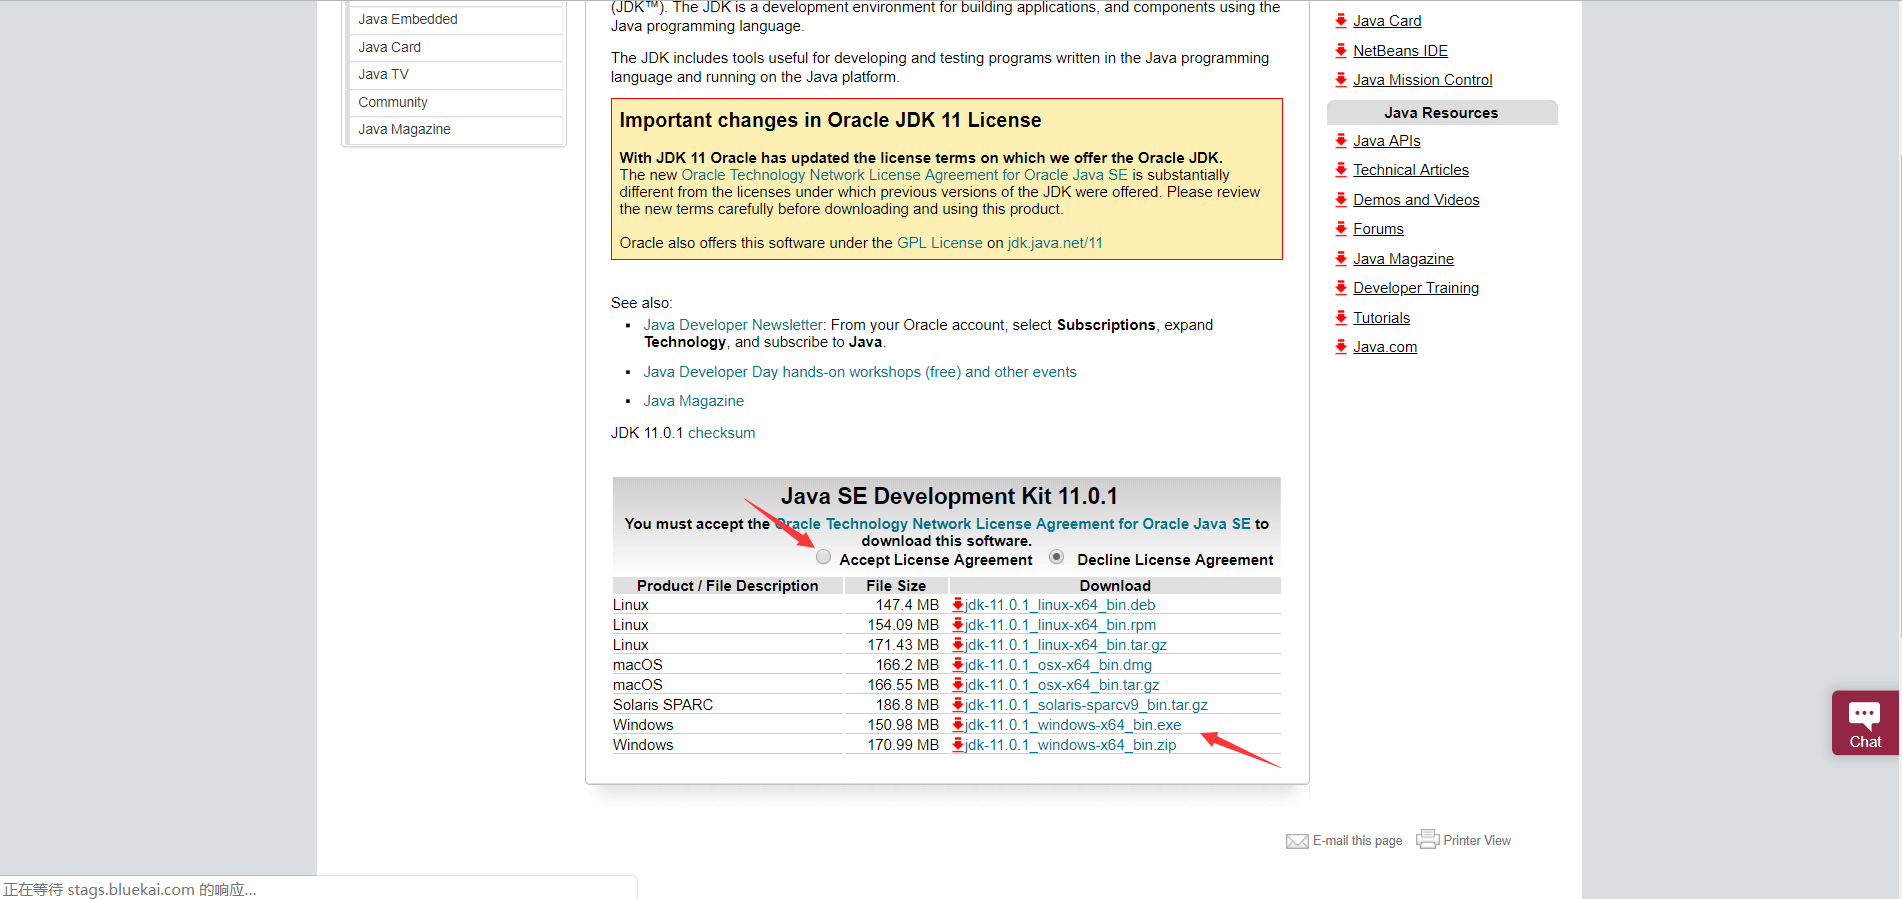Click red arrow icon beside Technical Articles
Image resolution: width=1902 pixels, height=899 pixels.
click(x=1341, y=170)
